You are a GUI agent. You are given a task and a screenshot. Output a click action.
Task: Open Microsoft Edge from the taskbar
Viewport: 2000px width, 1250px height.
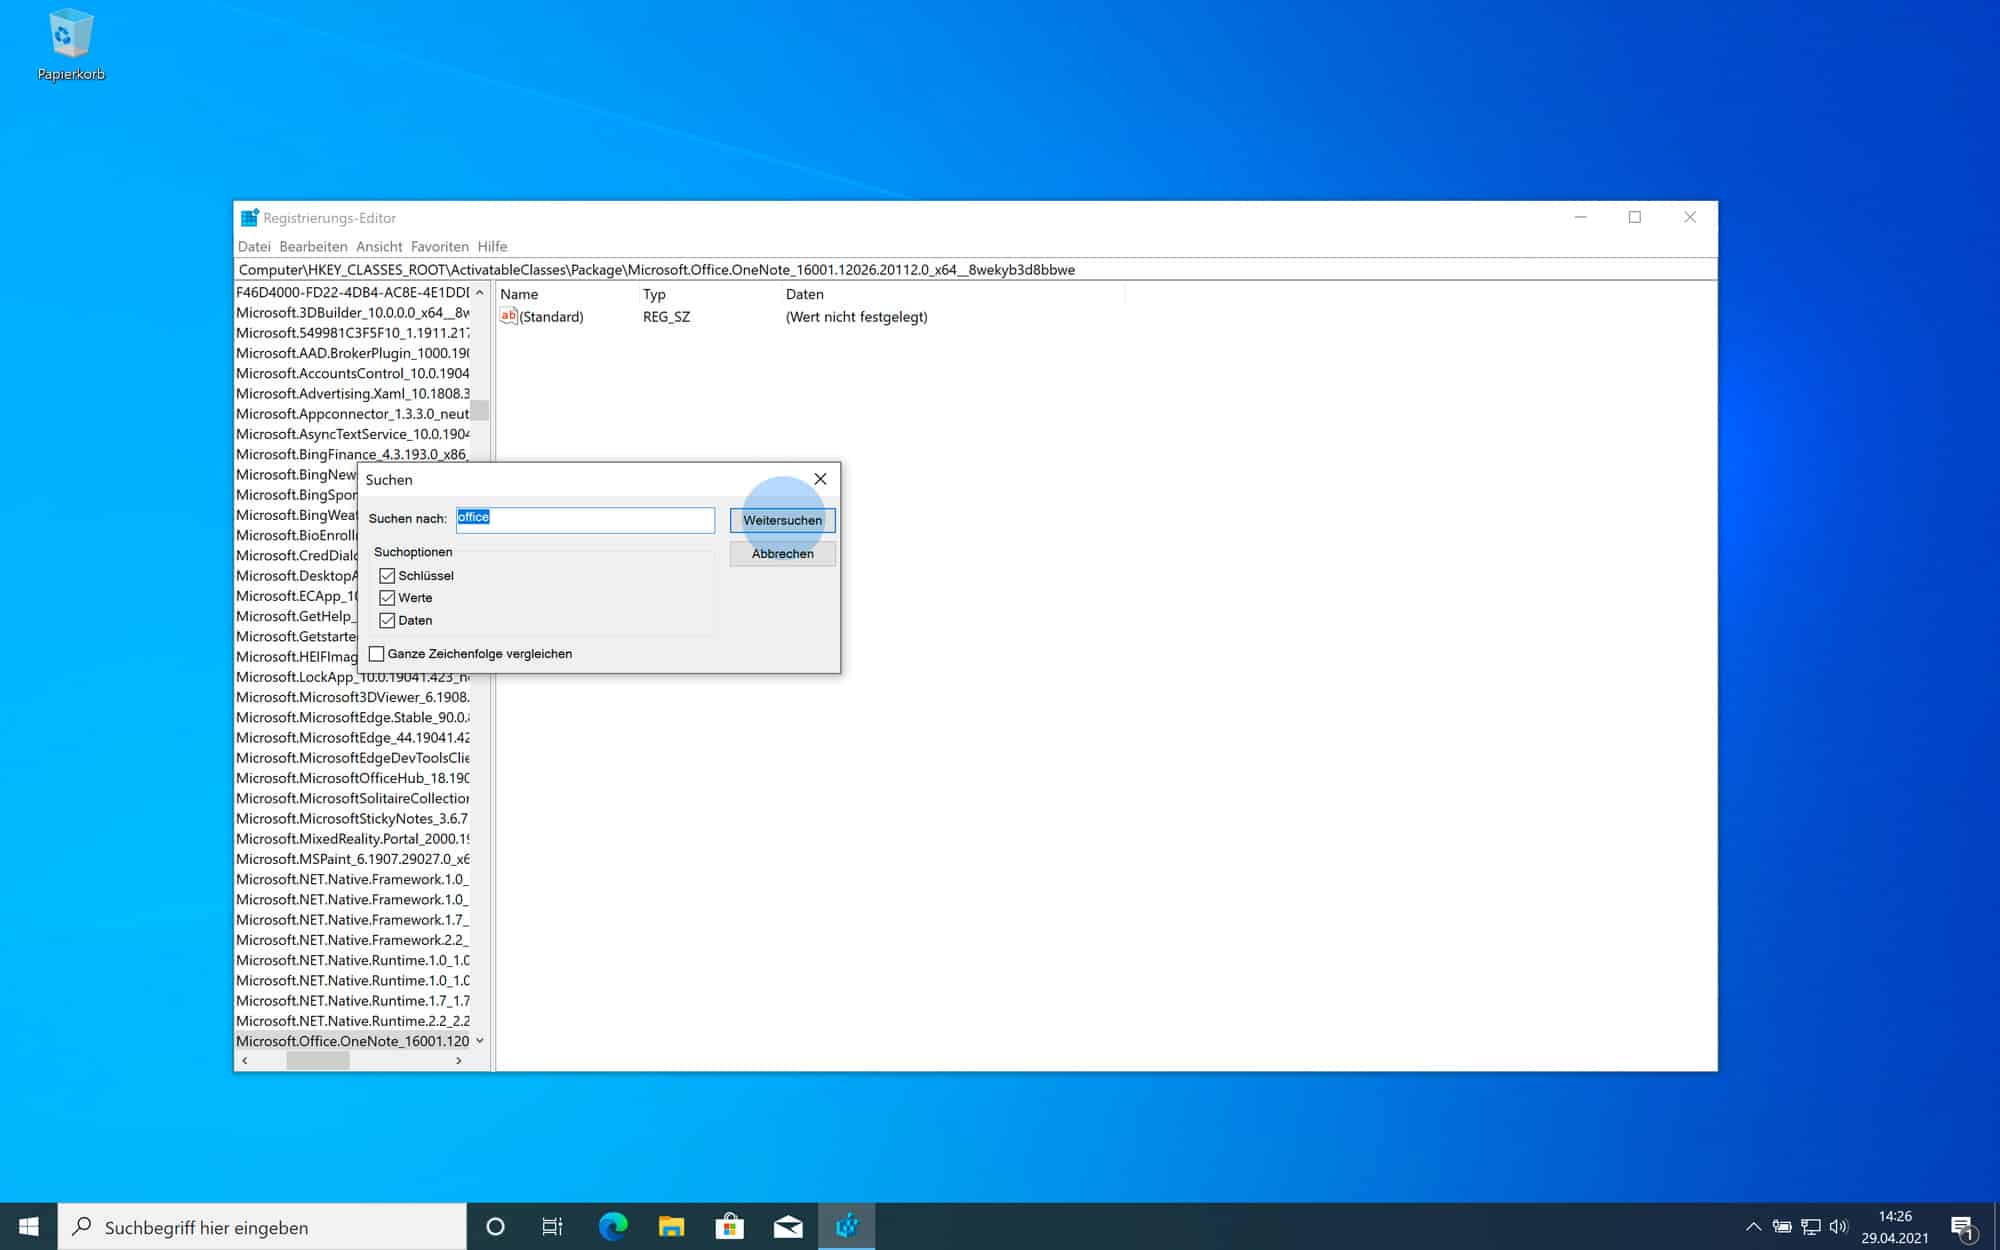tap(611, 1226)
